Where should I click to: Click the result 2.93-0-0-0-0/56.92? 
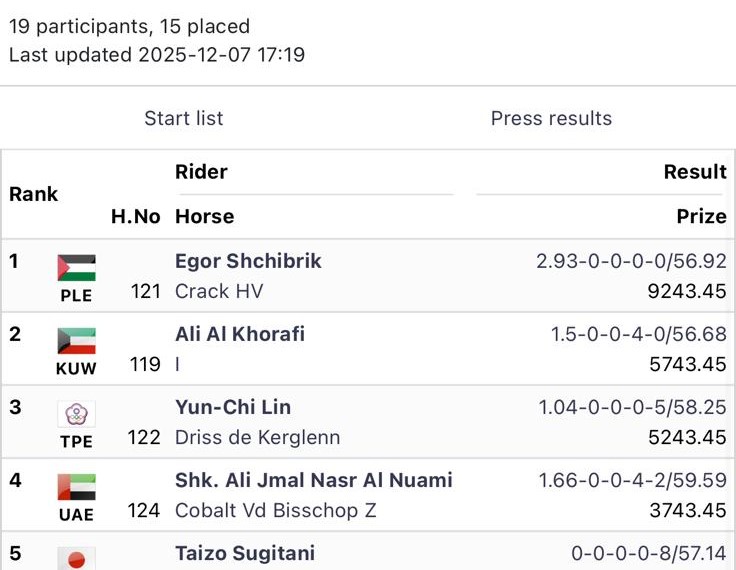coord(631,261)
